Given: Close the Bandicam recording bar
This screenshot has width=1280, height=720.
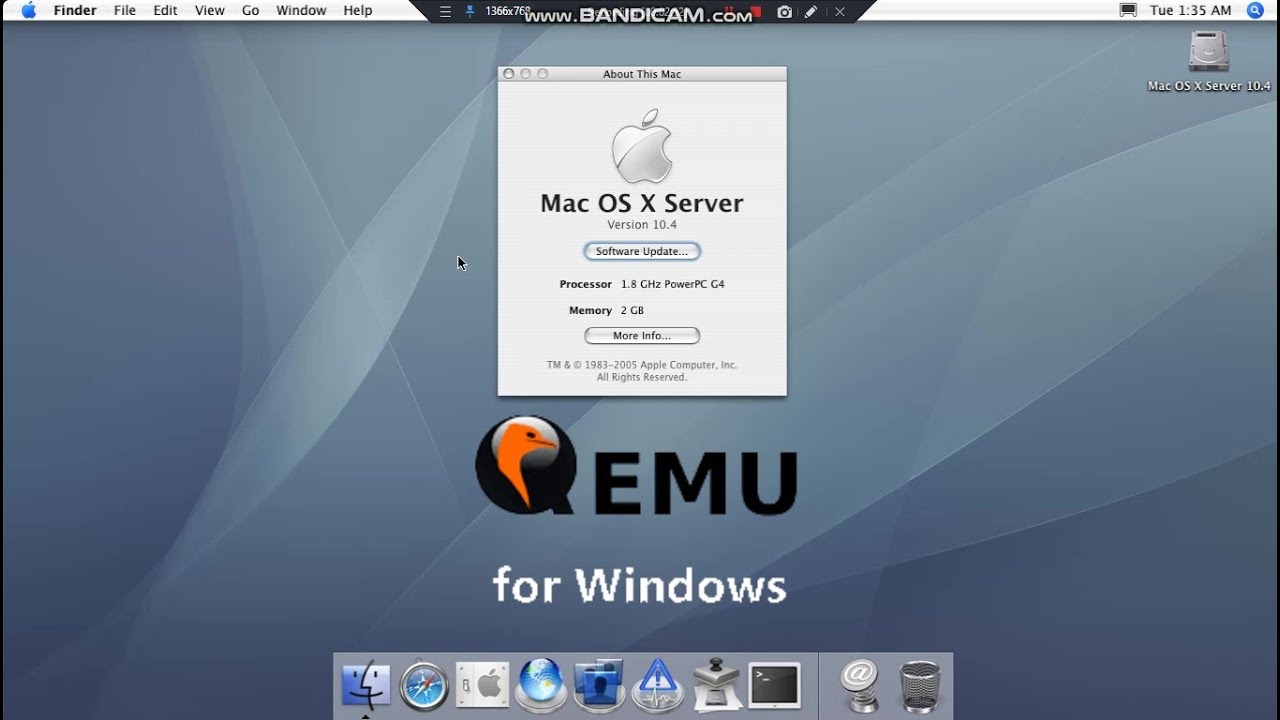Looking at the screenshot, I should 839,12.
